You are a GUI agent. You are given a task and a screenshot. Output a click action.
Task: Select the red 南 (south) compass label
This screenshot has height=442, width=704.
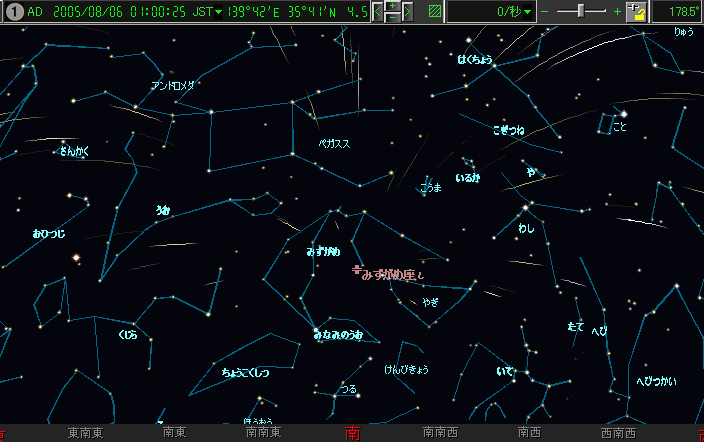pyautogui.click(x=352, y=433)
